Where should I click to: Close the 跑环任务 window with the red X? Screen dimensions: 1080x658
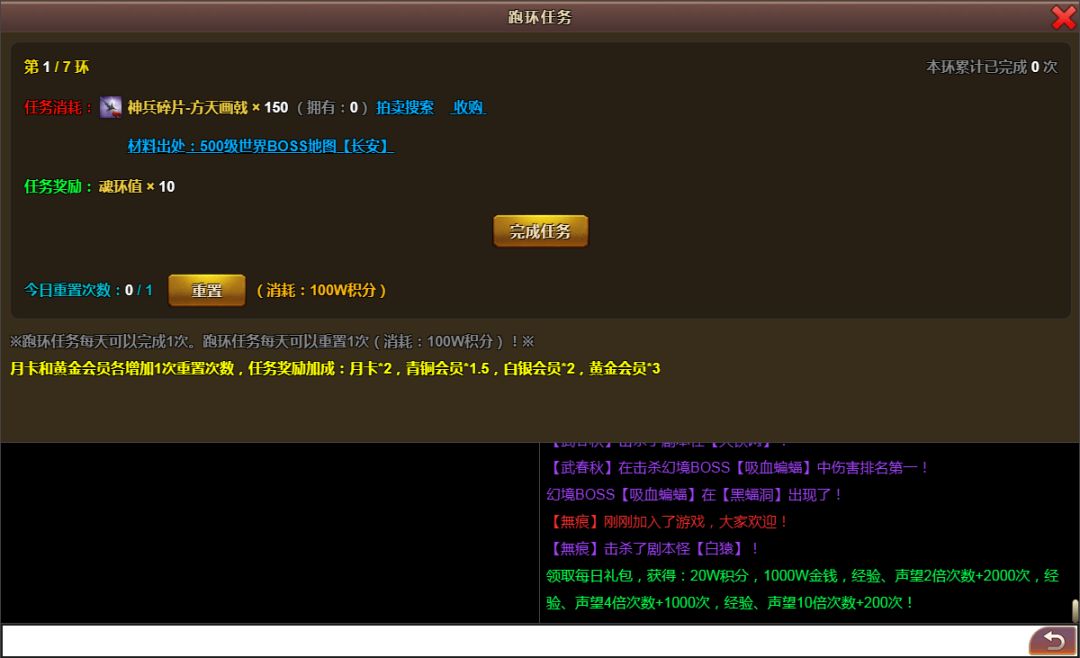(1063, 17)
